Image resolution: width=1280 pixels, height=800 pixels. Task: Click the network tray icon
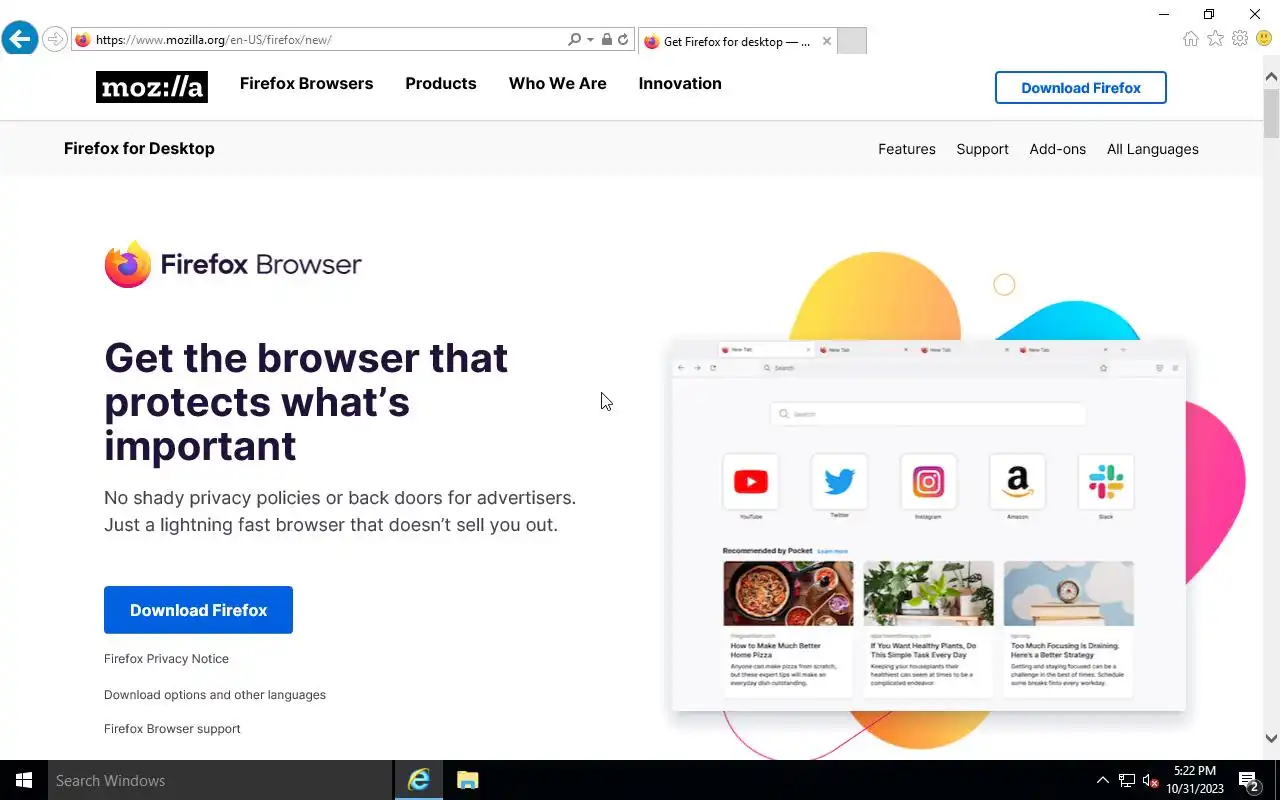1127,780
